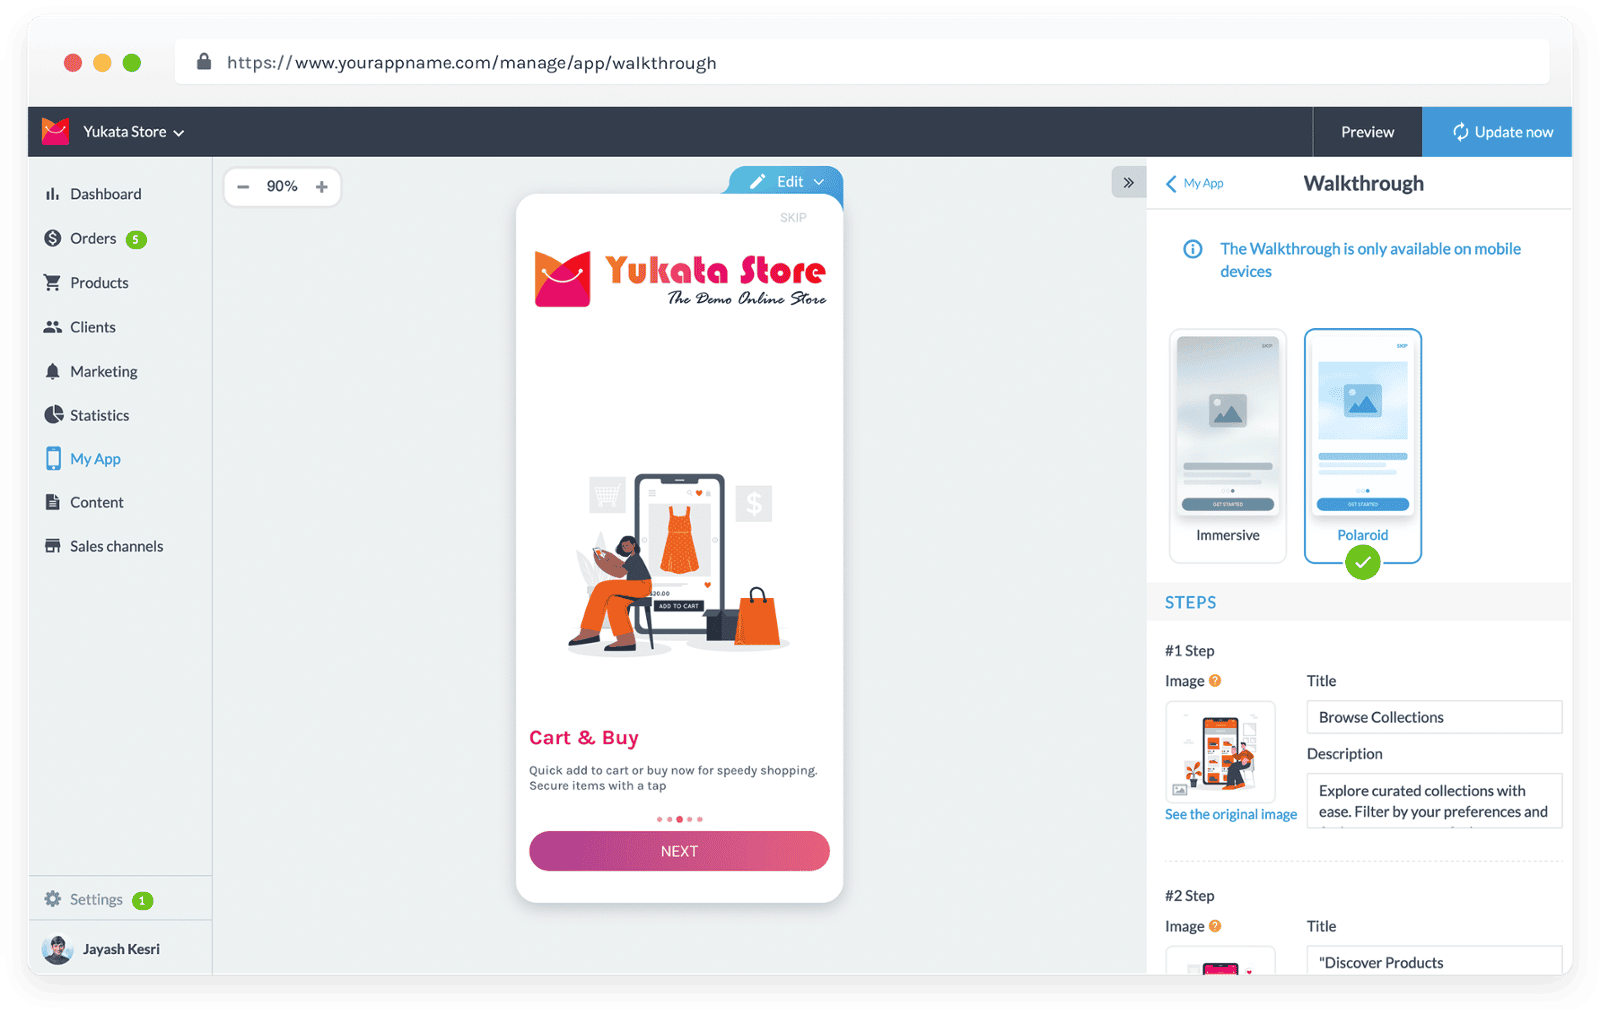Decrease zoom with the minus control

click(243, 186)
